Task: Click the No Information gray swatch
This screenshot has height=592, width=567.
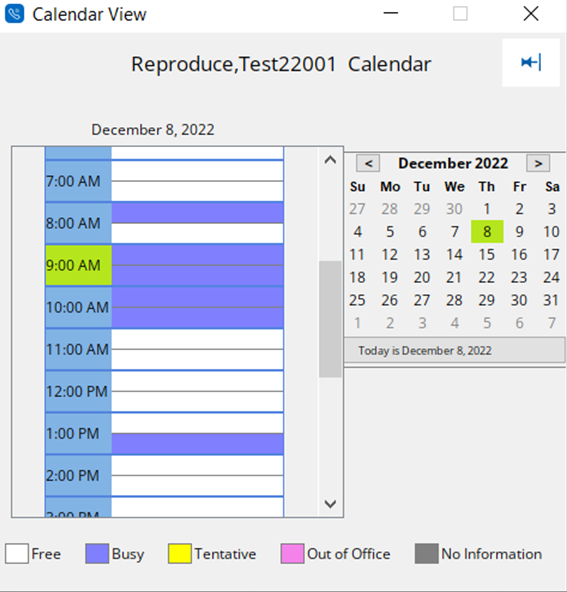Action: pyautogui.click(x=427, y=553)
